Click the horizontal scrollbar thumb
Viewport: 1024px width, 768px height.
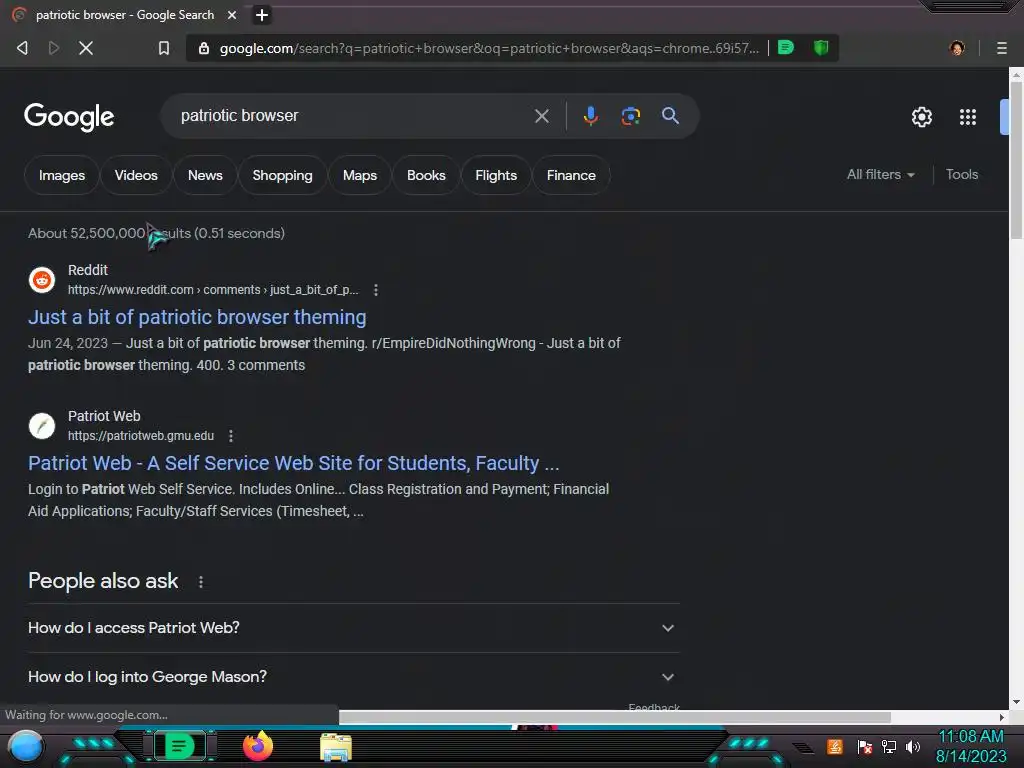pos(615,717)
